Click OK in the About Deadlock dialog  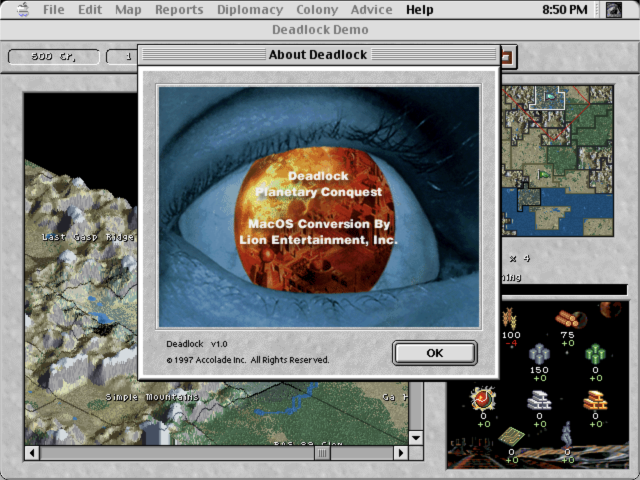[435, 353]
